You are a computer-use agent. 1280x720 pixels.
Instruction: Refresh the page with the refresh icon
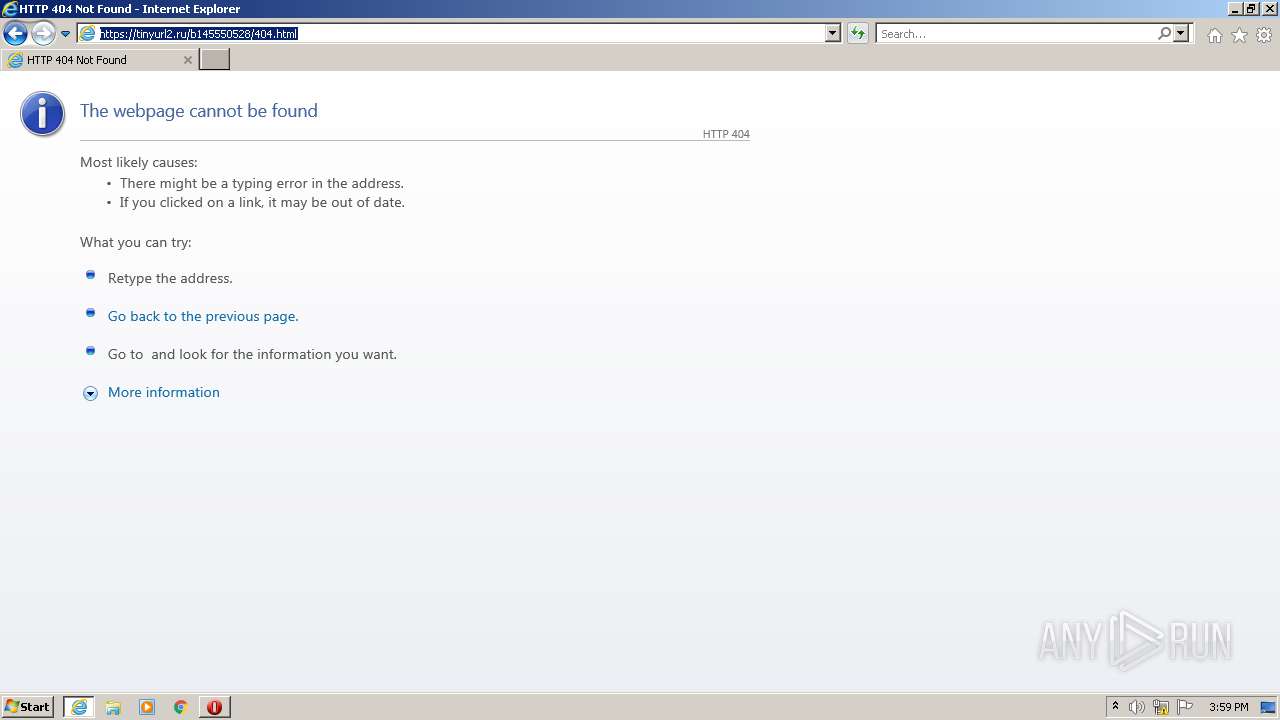(857, 33)
